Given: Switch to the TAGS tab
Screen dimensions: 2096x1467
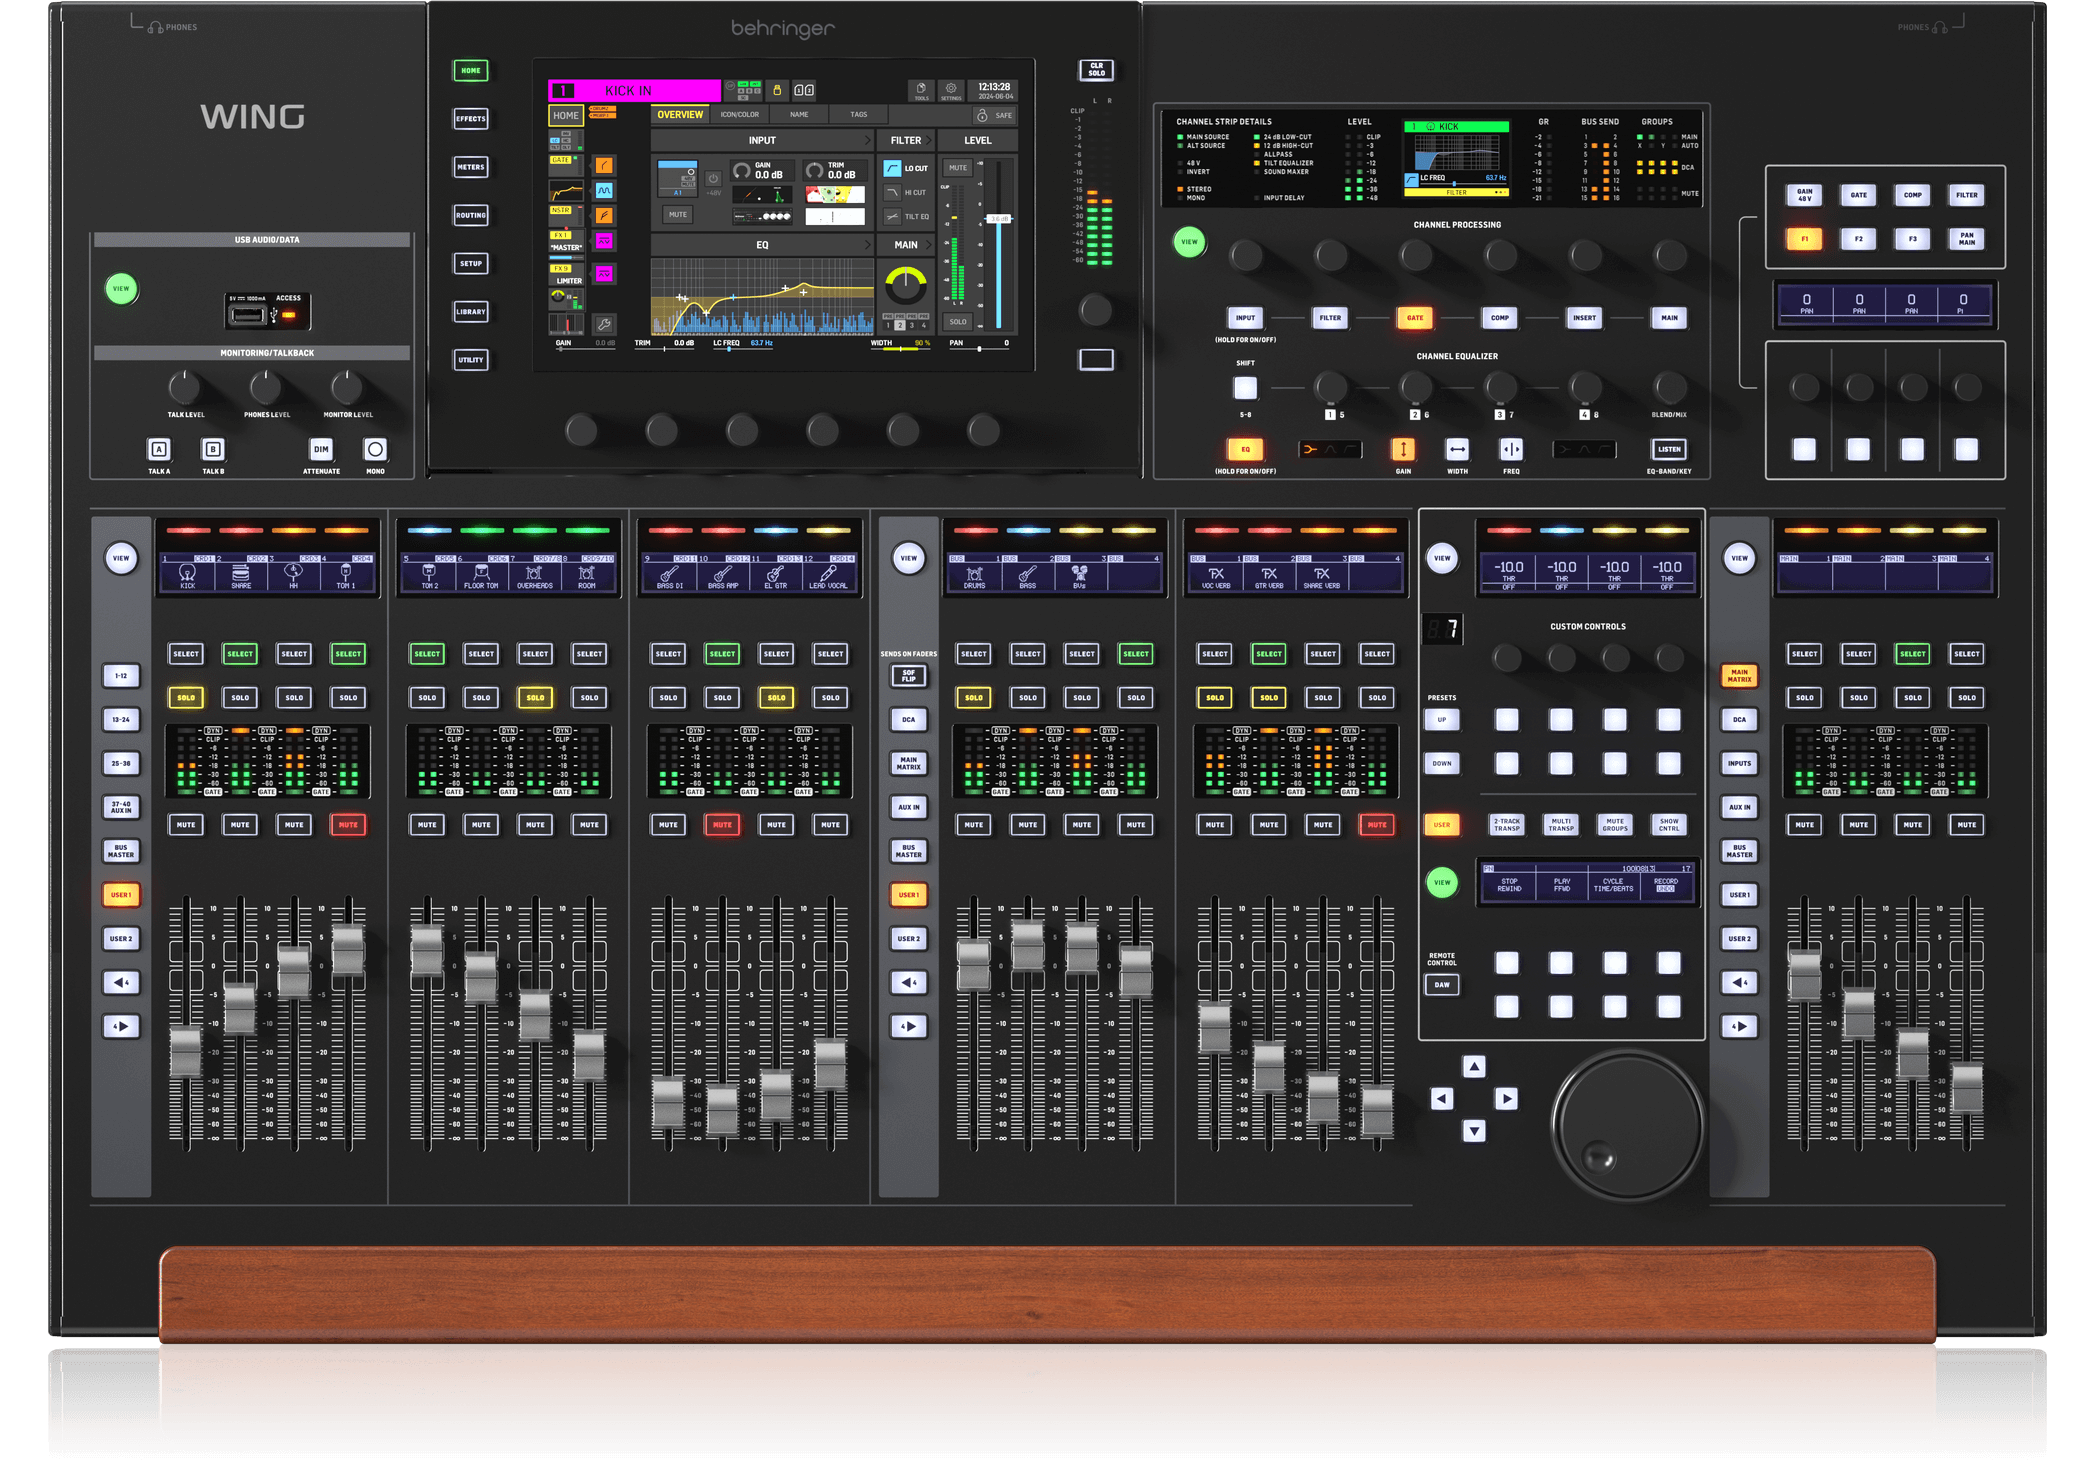Looking at the screenshot, I should point(859,115).
